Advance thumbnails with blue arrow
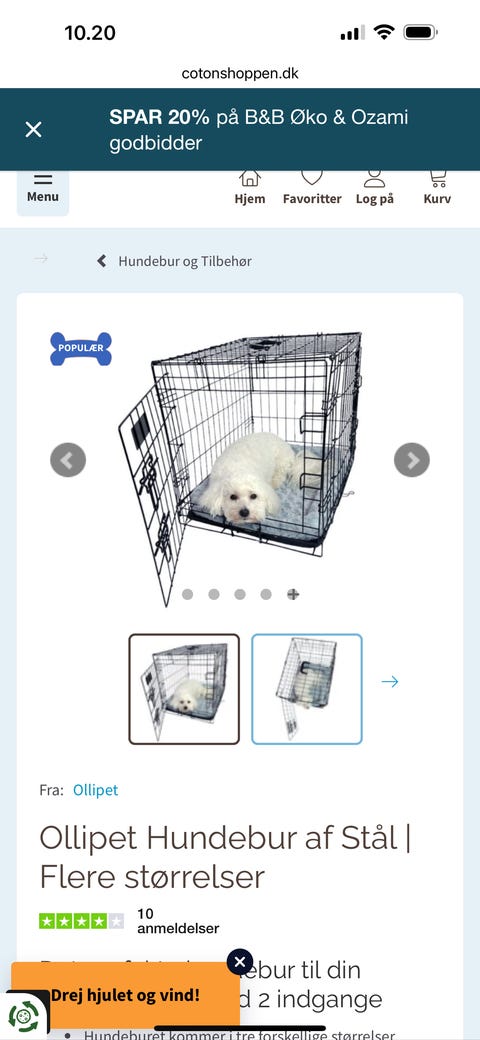 (x=390, y=681)
